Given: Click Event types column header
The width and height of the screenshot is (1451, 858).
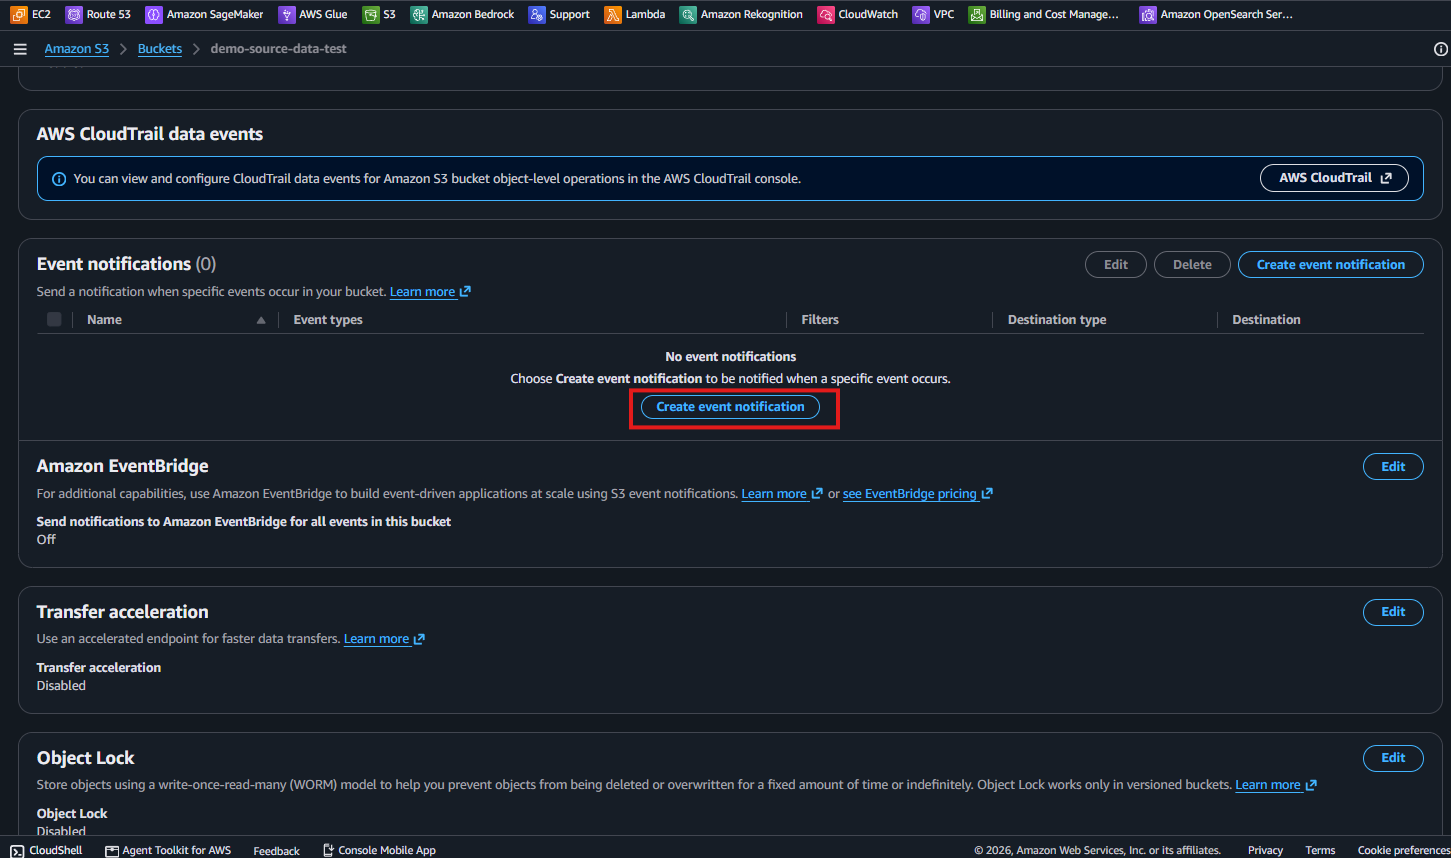Looking at the screenshot, I should coord(328,320).
